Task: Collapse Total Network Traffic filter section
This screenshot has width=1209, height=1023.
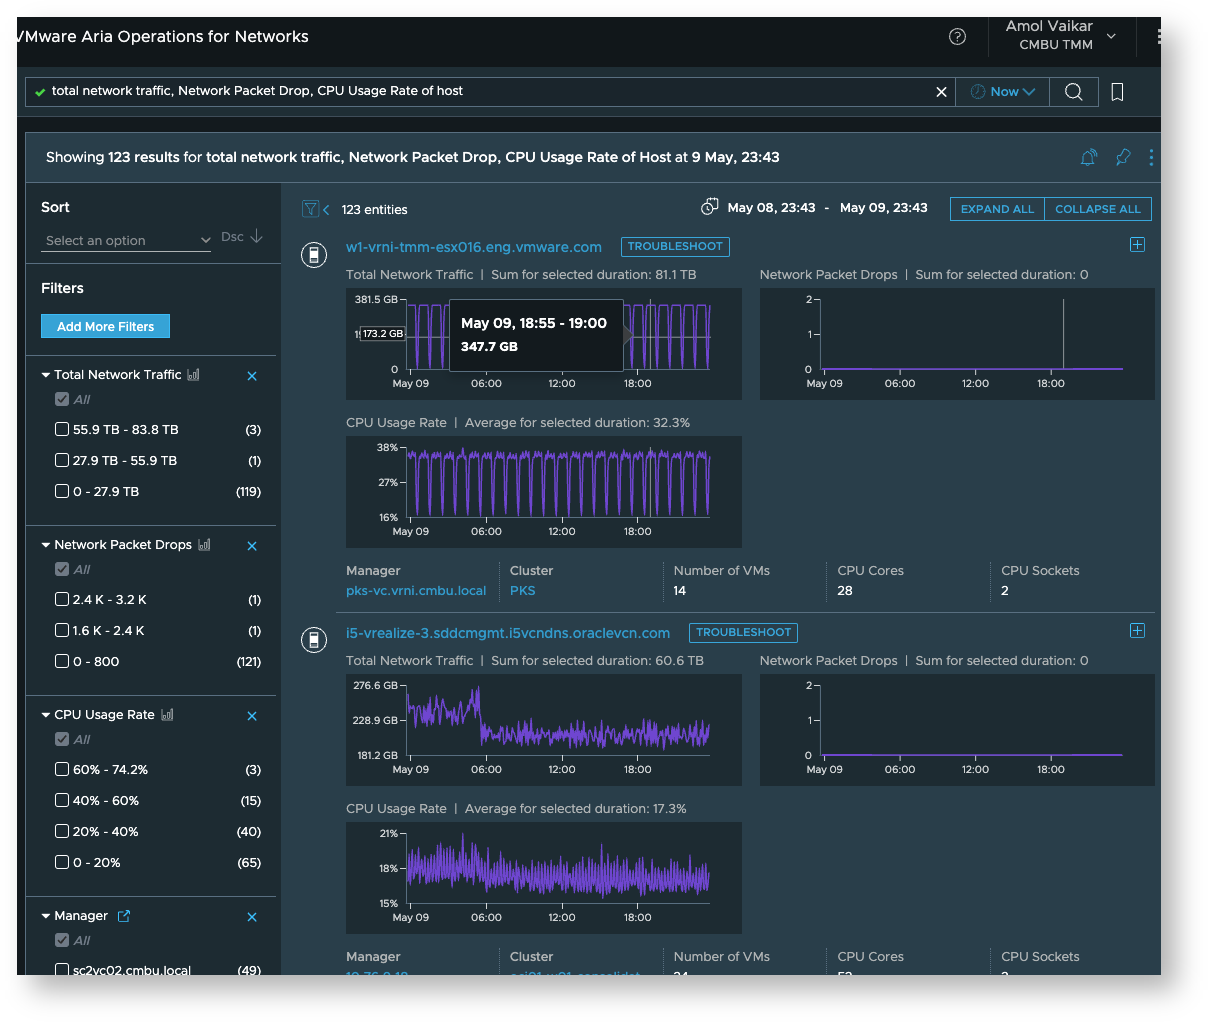Action: [46, 375]
